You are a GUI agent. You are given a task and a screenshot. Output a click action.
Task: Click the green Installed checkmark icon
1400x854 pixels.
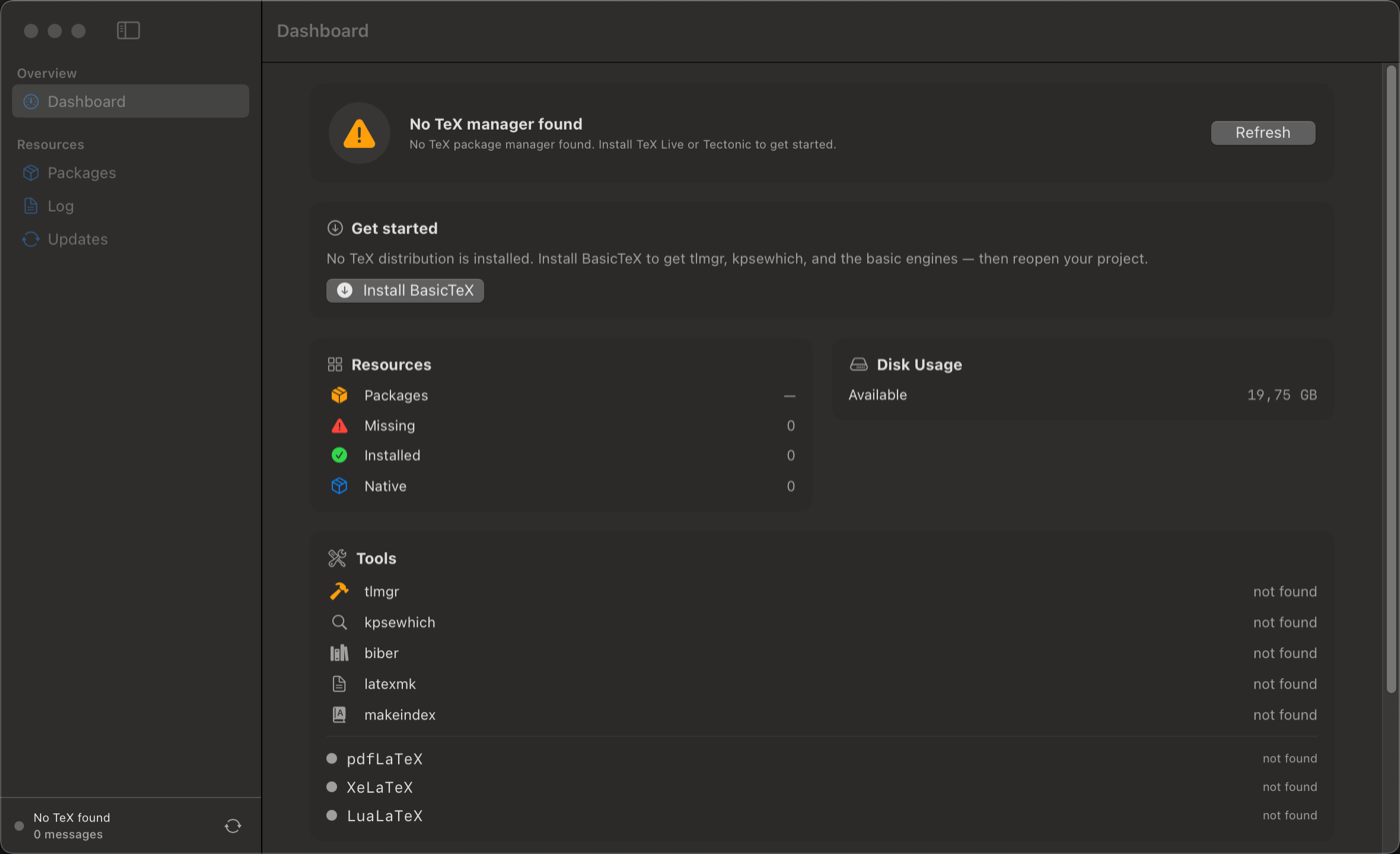(339, 455)
